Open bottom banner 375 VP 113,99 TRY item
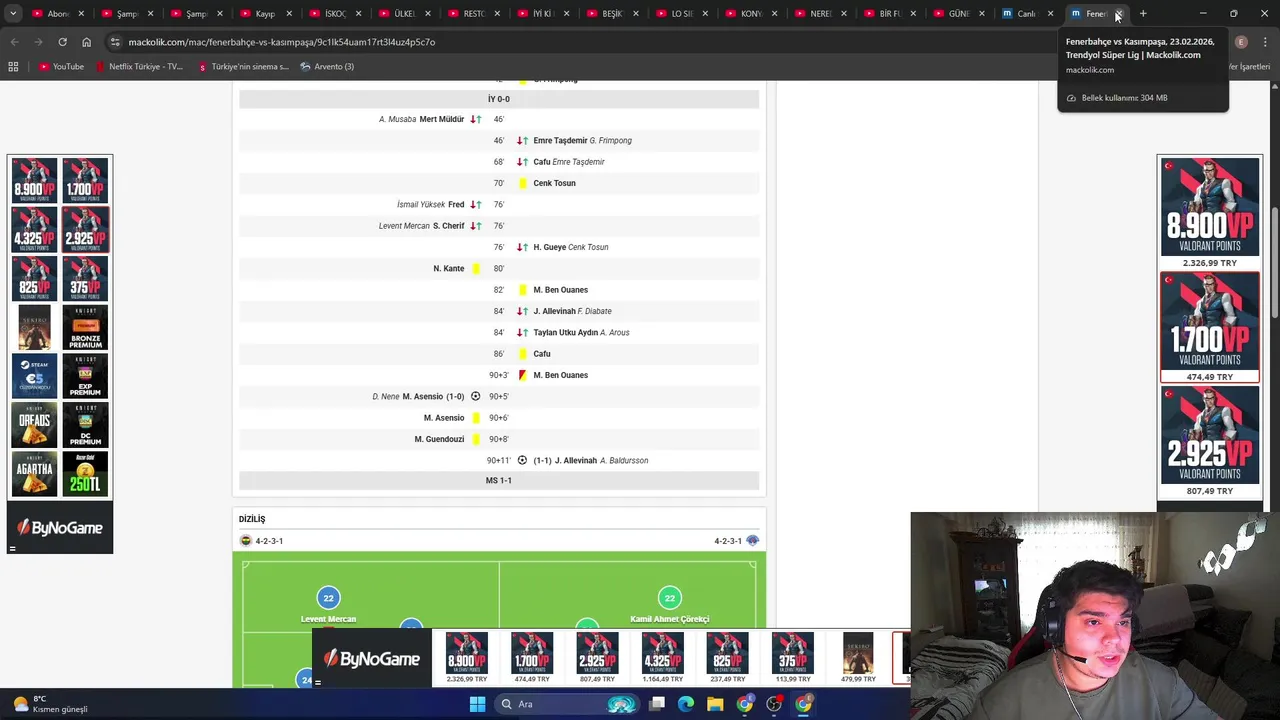Viewport: 1280px width, 720px height. pyautogui.click(x=792, y=658)
